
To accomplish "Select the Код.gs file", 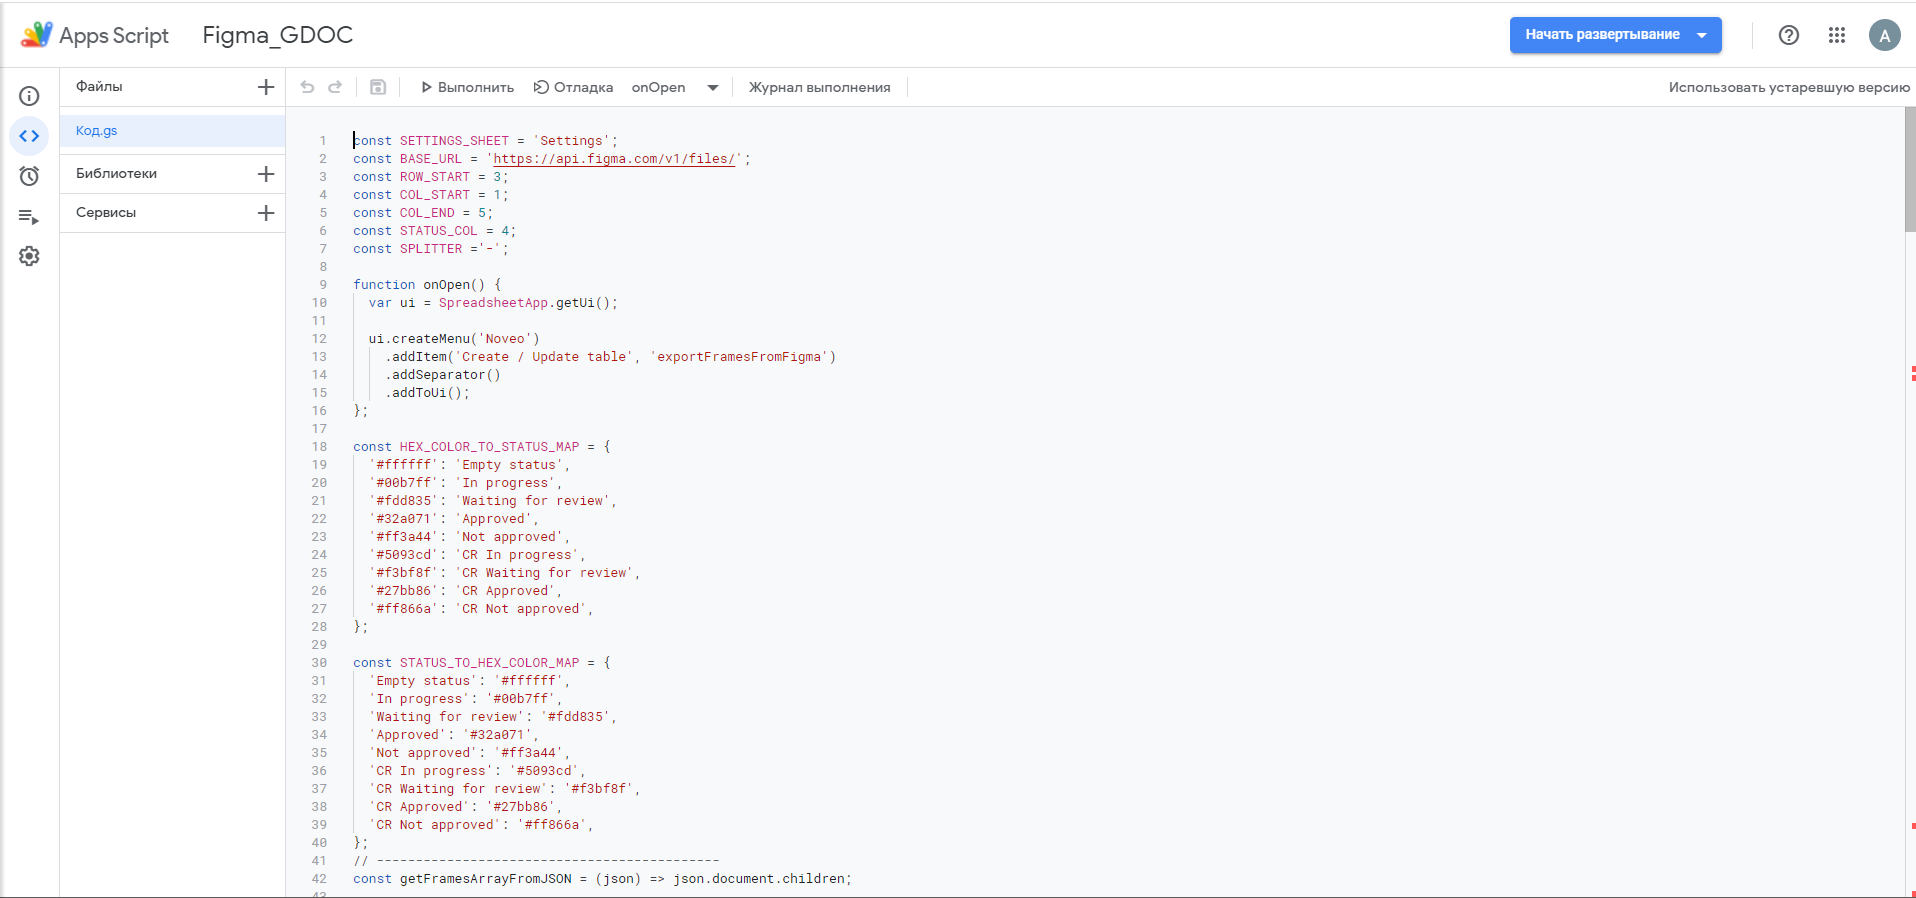I will [x=97, y=131].
